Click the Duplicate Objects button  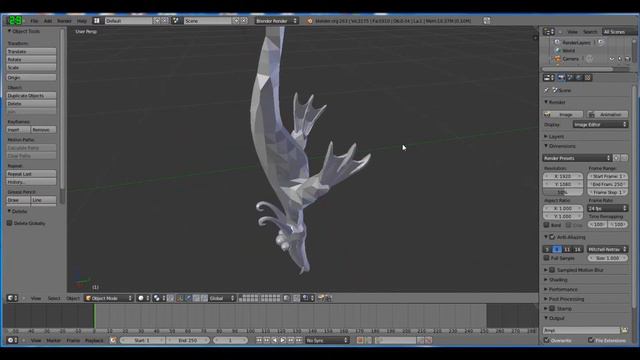31,96
